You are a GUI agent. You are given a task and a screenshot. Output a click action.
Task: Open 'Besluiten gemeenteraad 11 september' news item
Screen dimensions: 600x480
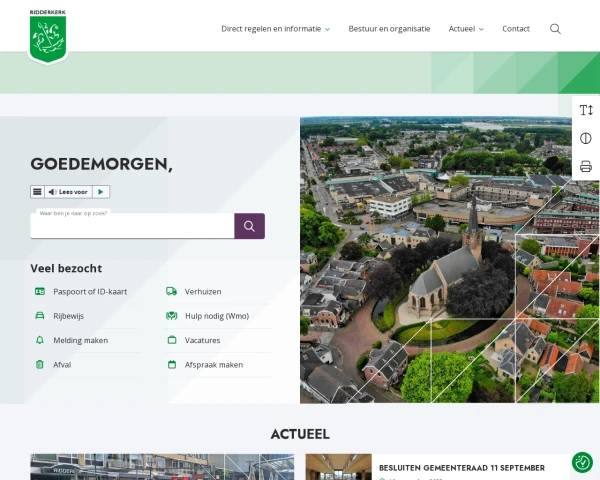click(461, 467)
